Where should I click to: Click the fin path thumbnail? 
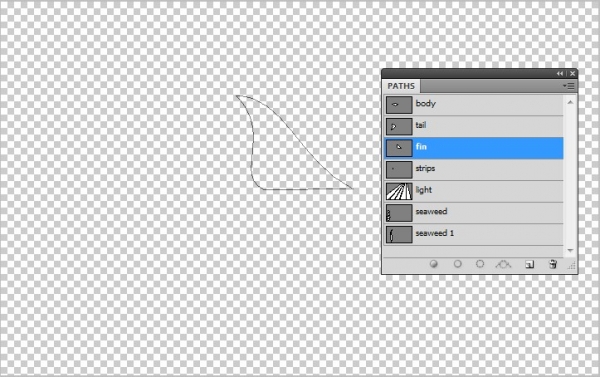click(399, 148)
